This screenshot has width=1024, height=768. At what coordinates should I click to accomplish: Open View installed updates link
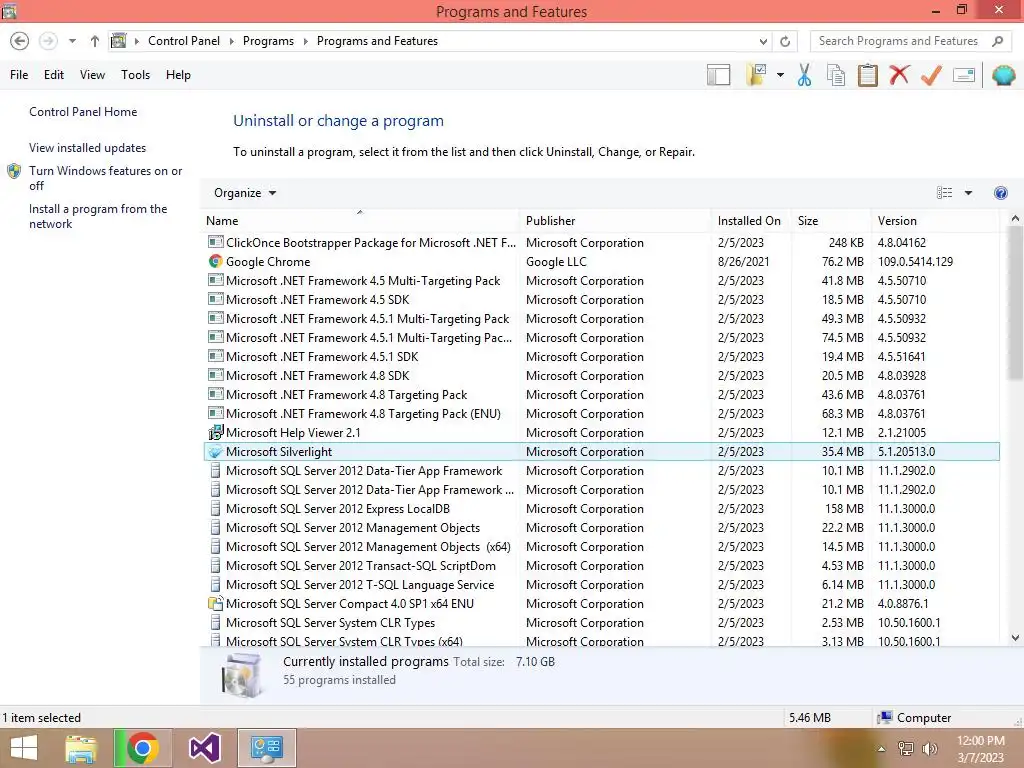88,148
